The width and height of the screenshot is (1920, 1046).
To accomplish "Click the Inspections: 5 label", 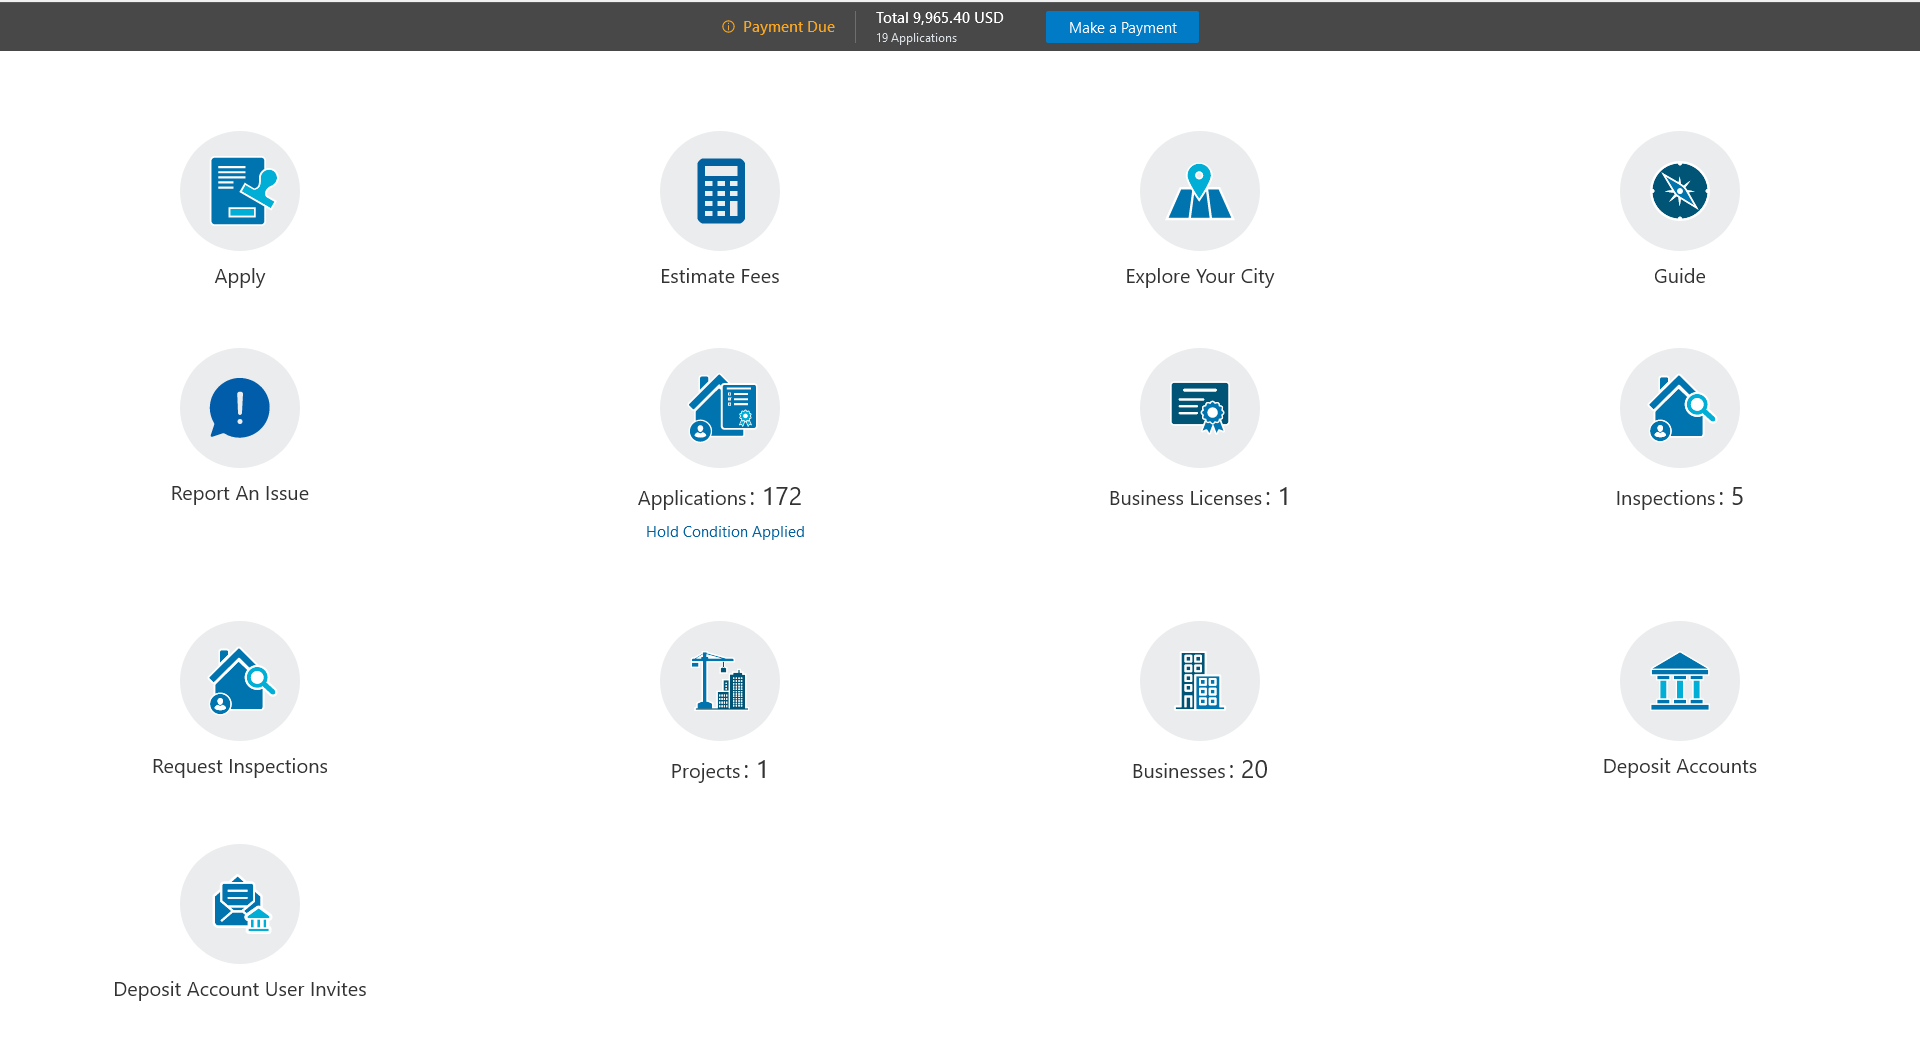I will pyautogui.click(x=1680, y=497).
